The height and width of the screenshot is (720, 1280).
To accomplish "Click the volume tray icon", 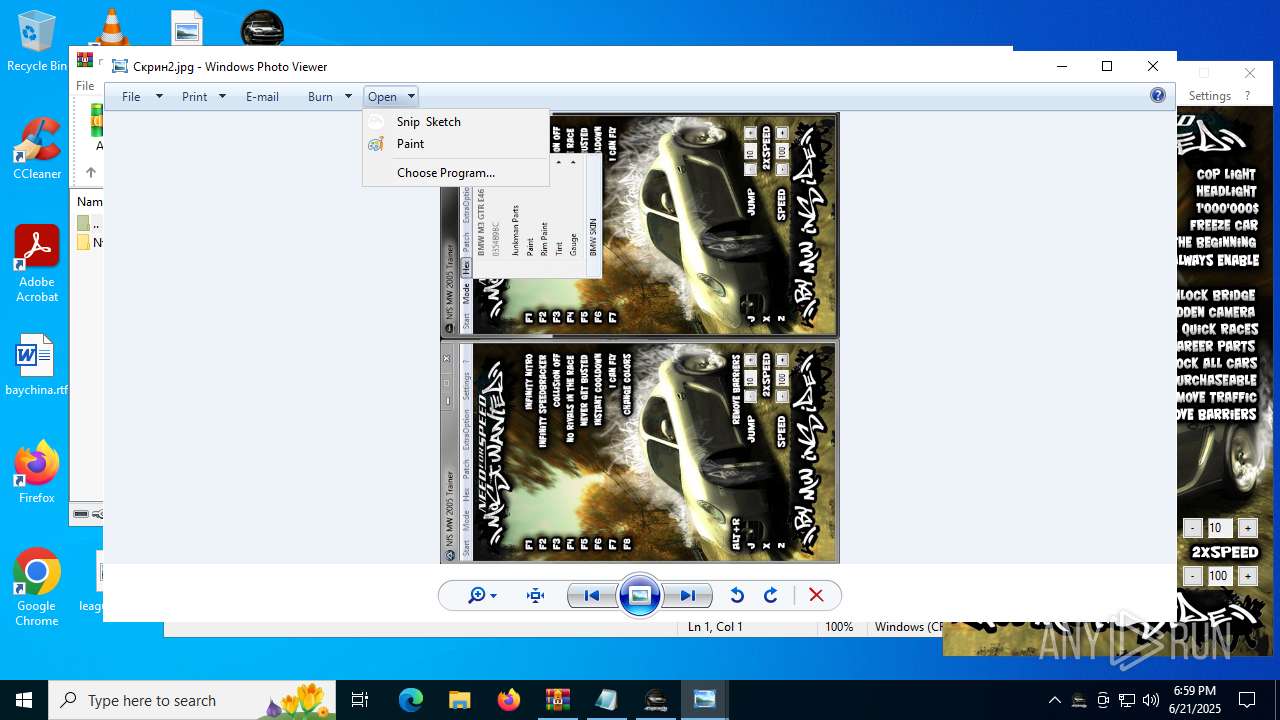I will click(x=1150, y=700).
